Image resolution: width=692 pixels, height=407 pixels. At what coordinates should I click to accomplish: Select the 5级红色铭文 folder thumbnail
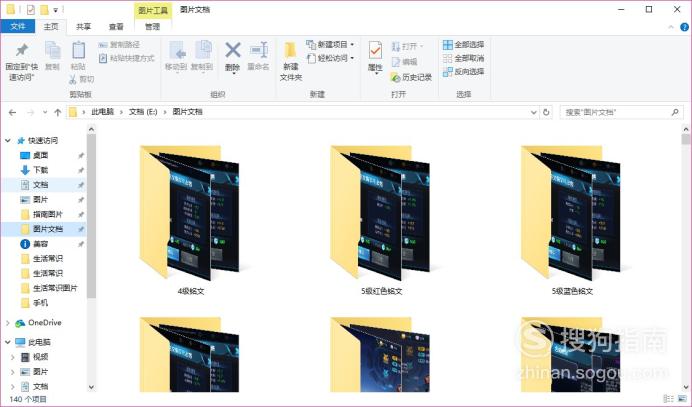pos(381,214)
